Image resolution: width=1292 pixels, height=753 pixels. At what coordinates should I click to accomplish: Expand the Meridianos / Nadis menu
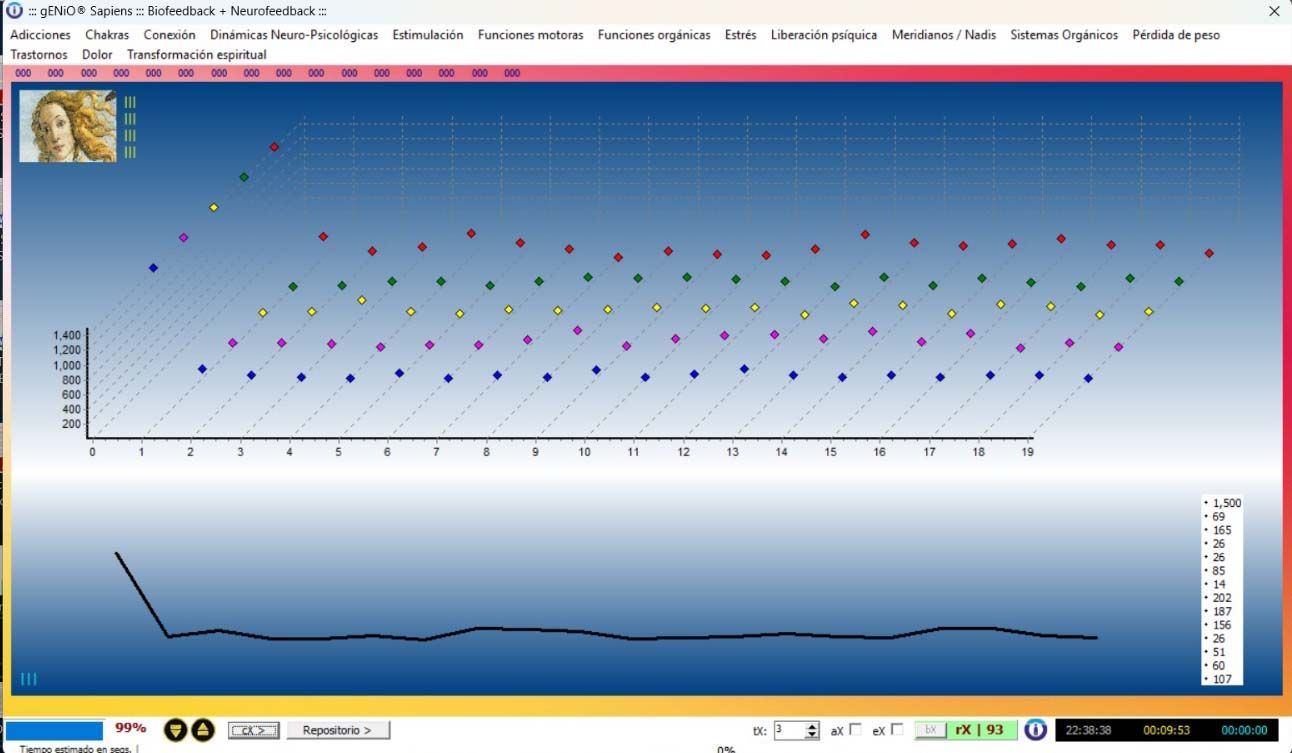tap(943, 35)
